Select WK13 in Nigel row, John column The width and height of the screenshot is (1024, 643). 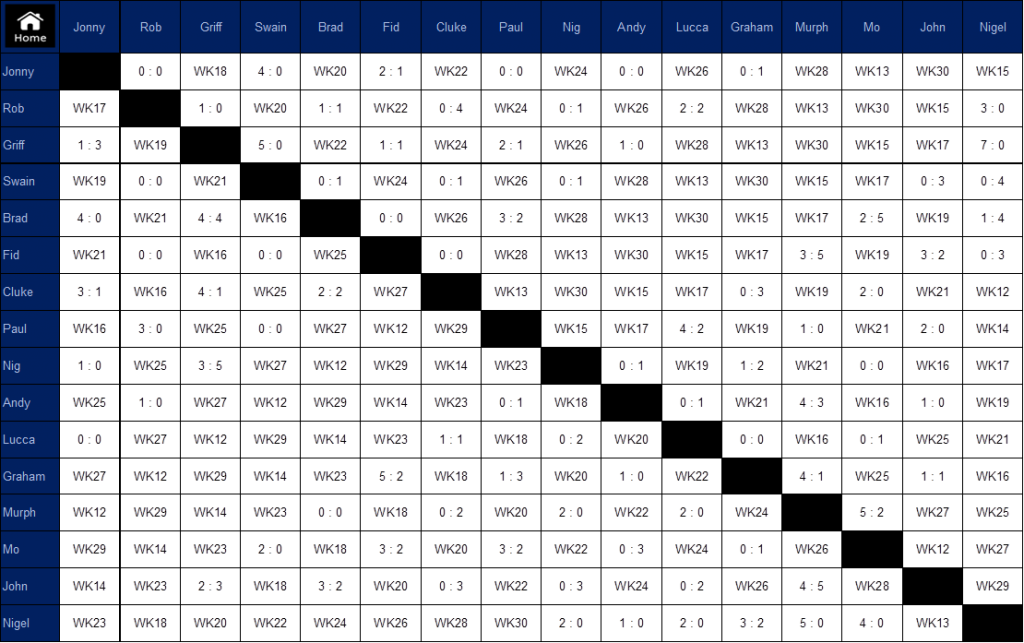(x=933, y=623)
